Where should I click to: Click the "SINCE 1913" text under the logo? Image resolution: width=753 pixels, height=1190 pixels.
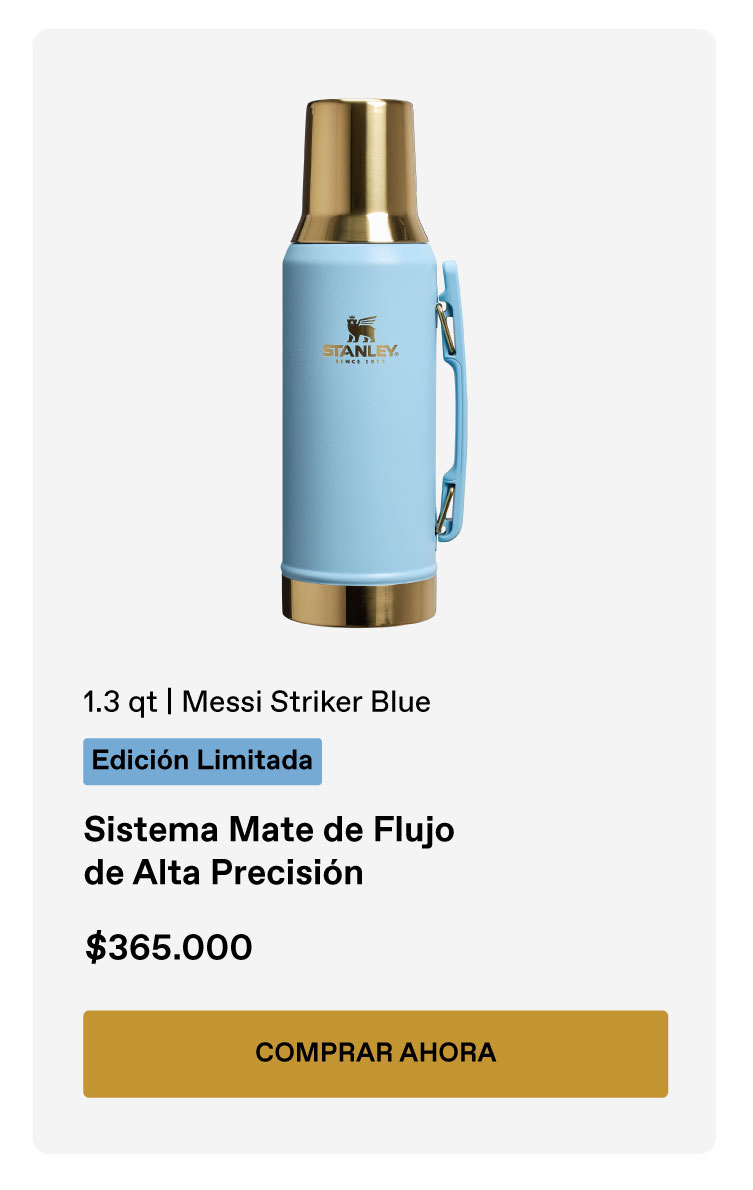tap(360, 362)
